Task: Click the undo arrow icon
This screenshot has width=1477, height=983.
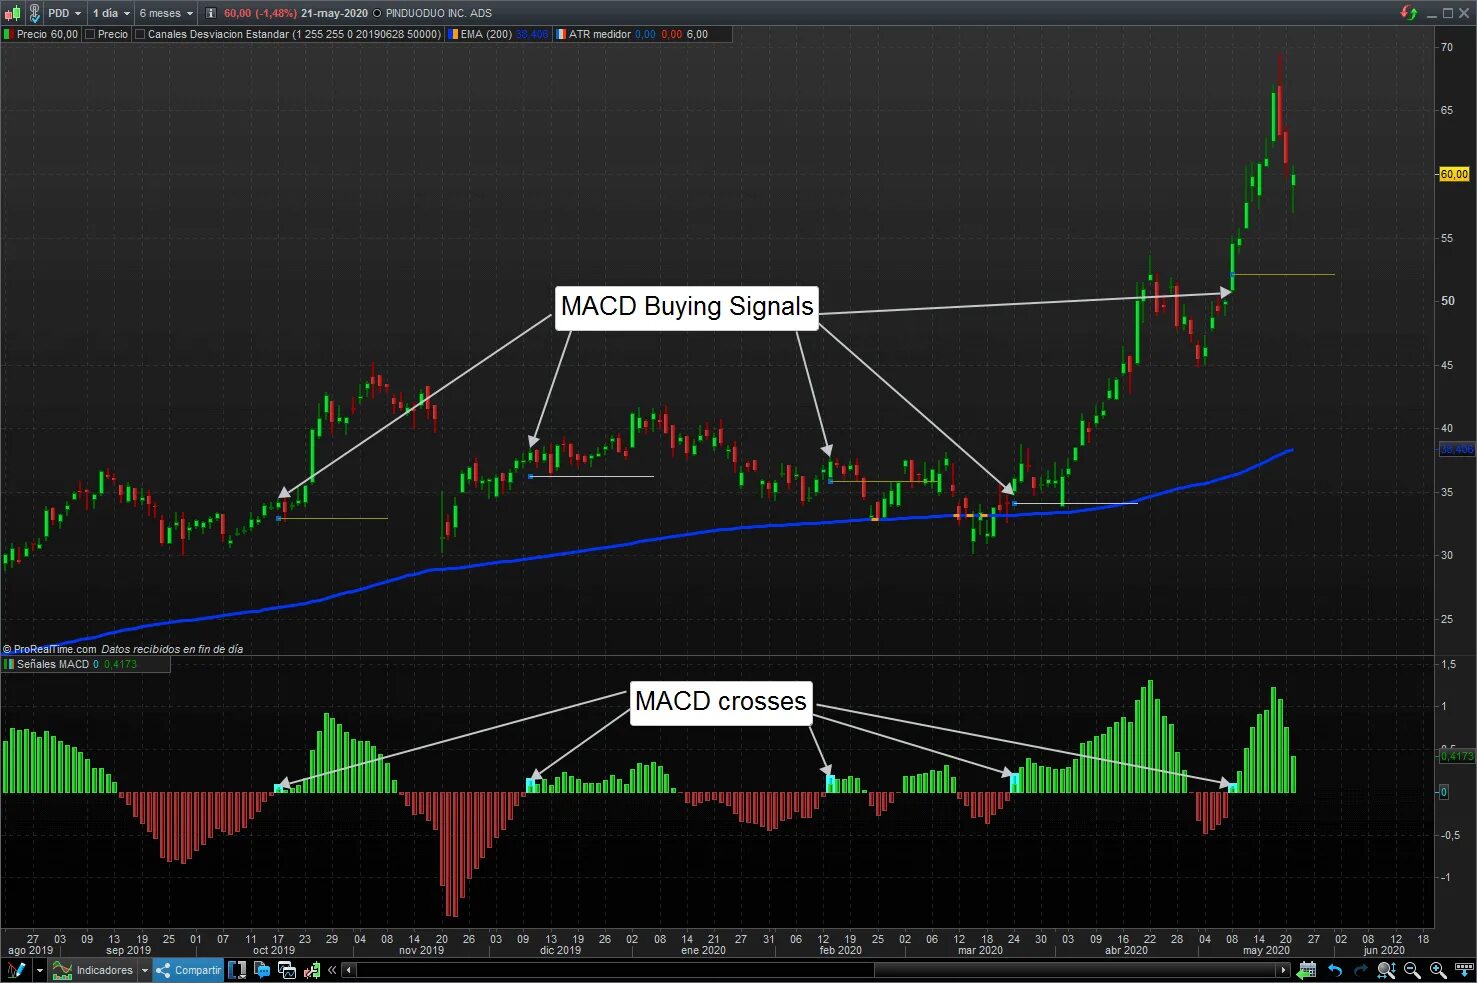Action: point(1335,970)
